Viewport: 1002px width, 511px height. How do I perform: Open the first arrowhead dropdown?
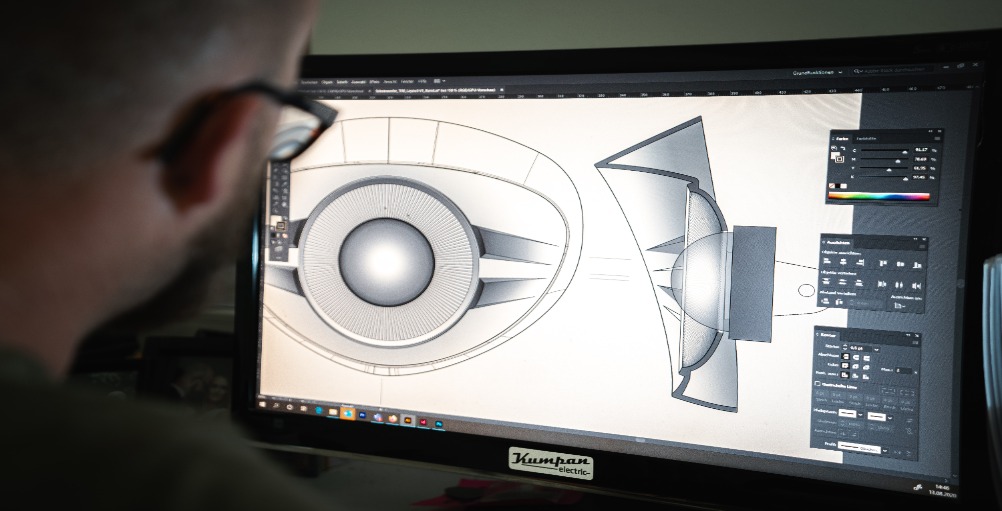(x=861, y=415)
